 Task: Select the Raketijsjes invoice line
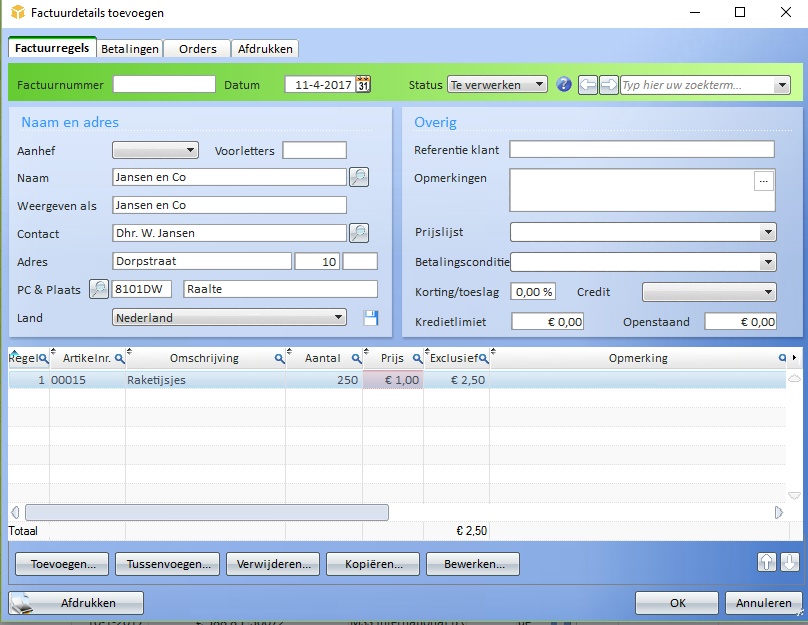click(397, 380)
